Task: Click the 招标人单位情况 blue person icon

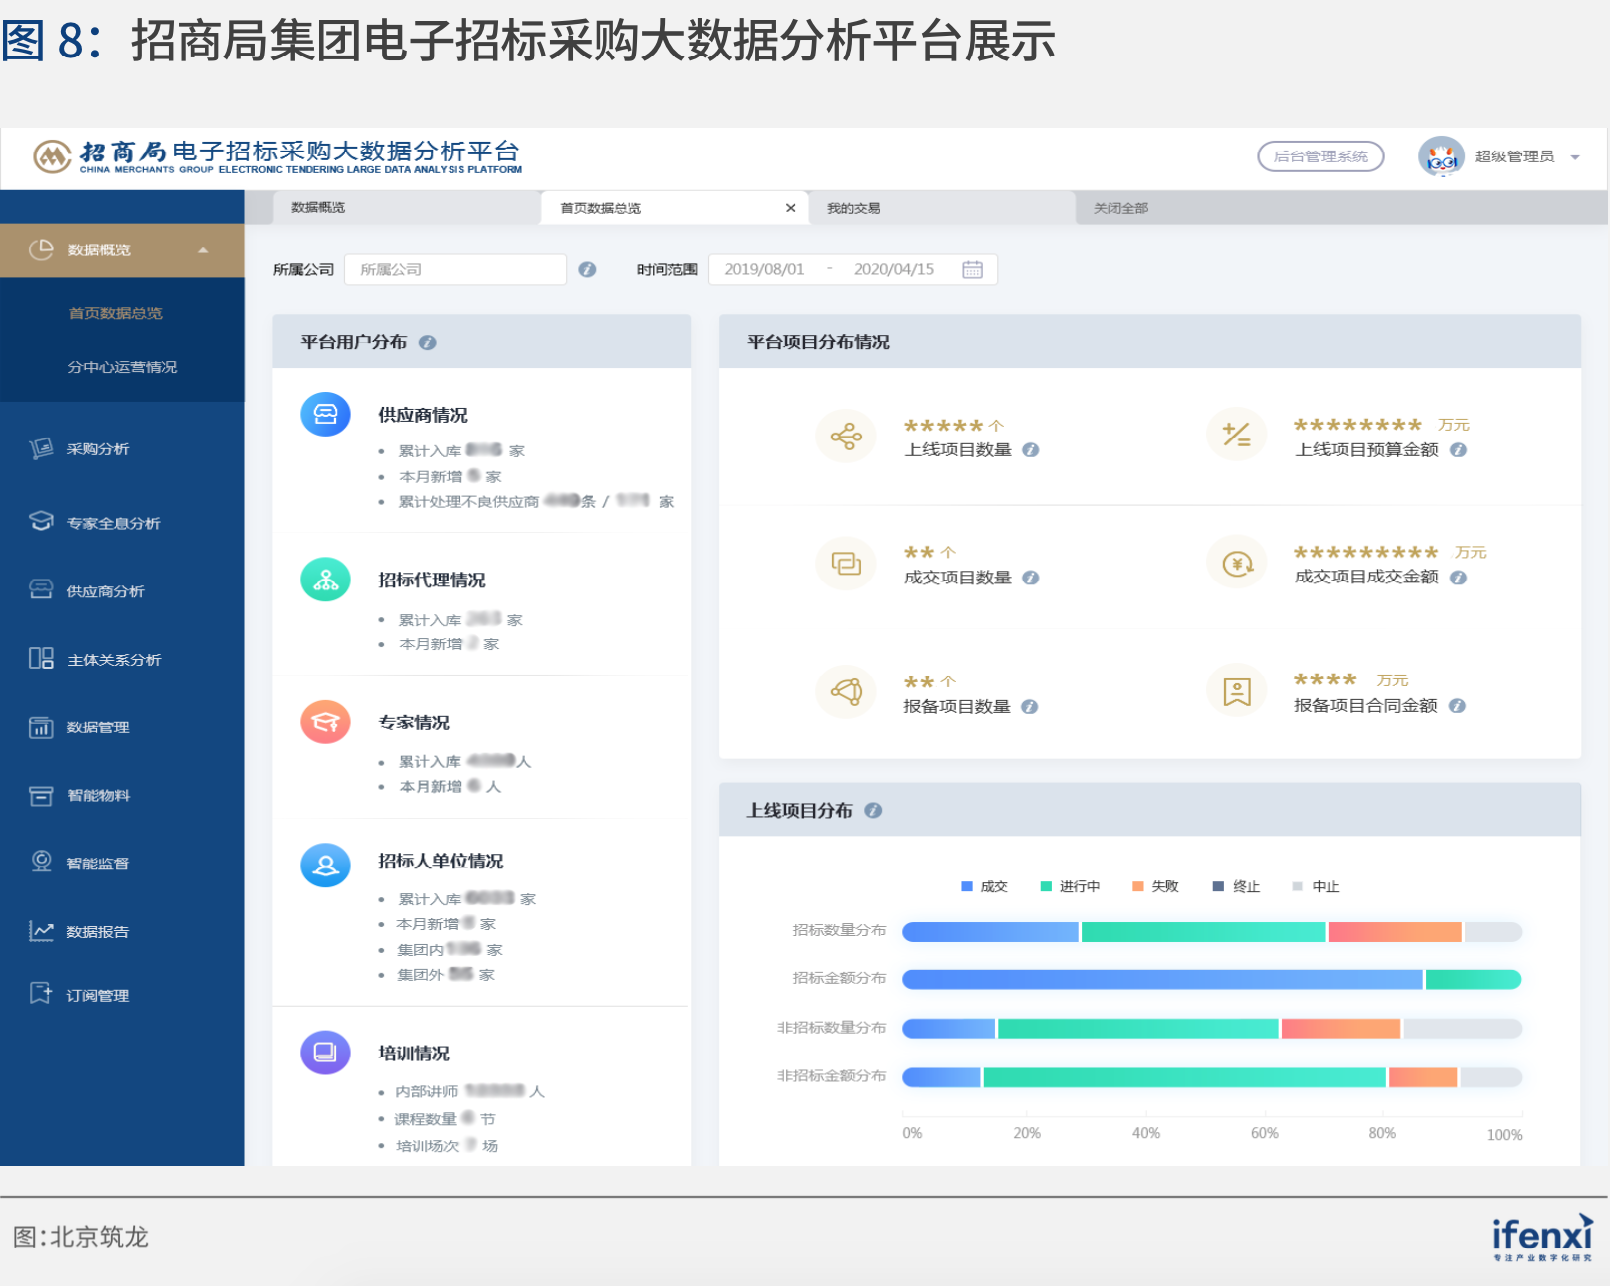Action: point(325,866)
